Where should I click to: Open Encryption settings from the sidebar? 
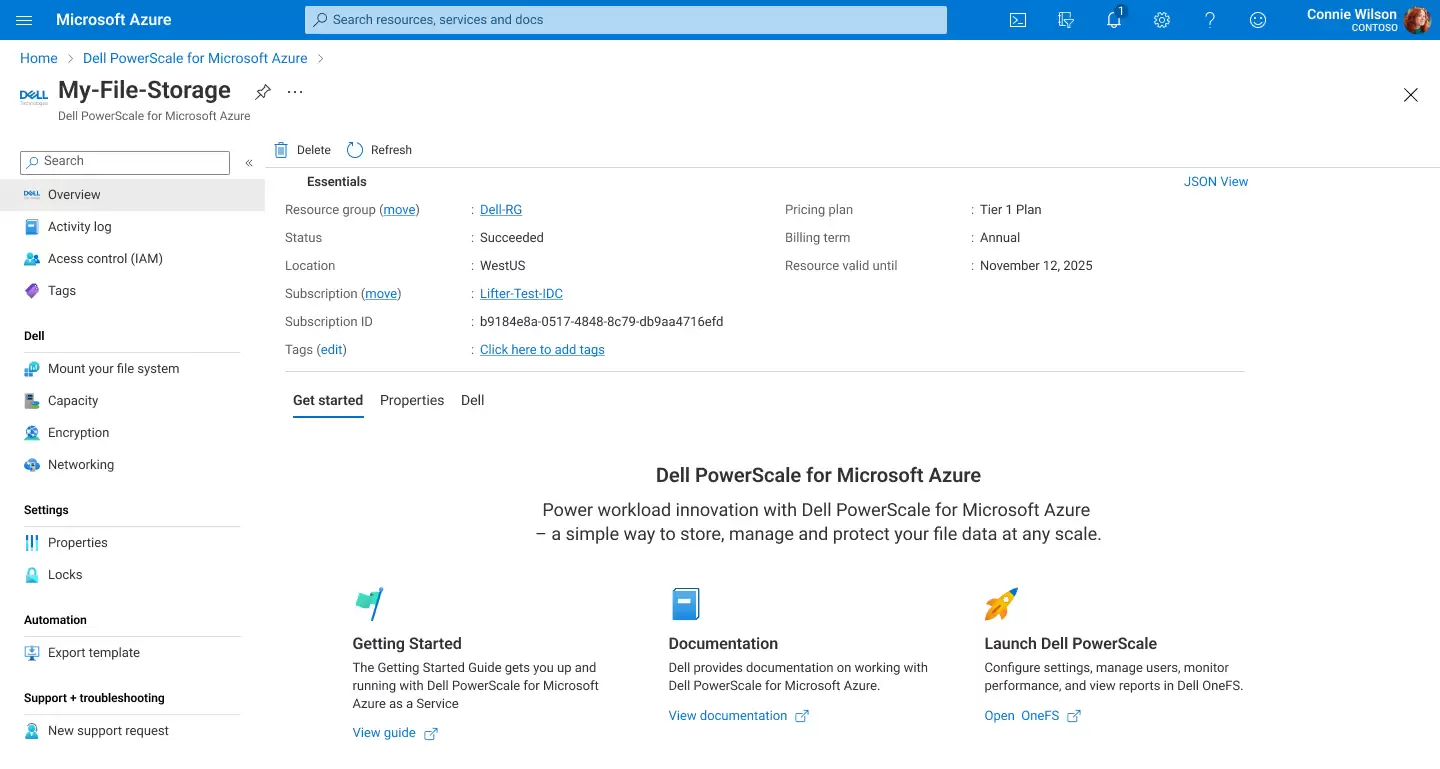tap(78, 432)
